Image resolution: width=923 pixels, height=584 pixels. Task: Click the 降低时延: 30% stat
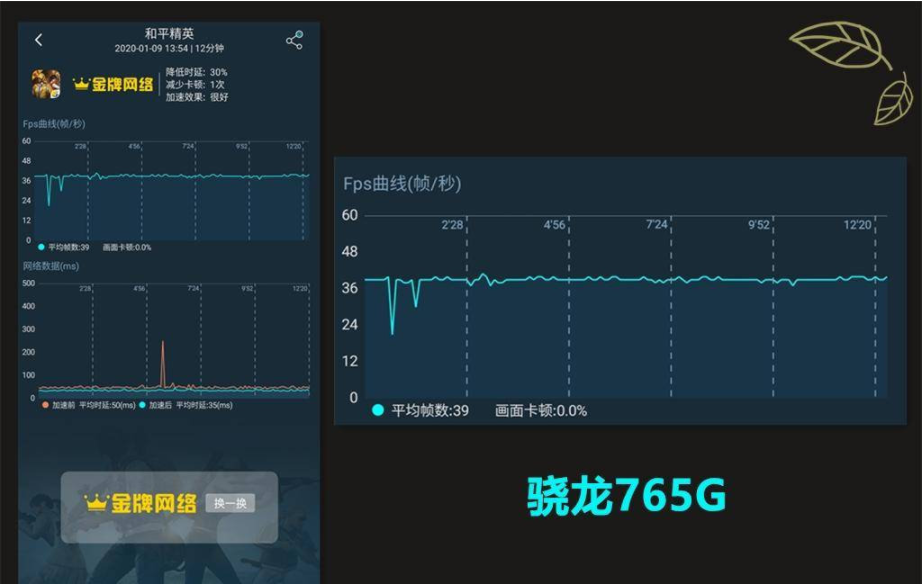point(197,72)
